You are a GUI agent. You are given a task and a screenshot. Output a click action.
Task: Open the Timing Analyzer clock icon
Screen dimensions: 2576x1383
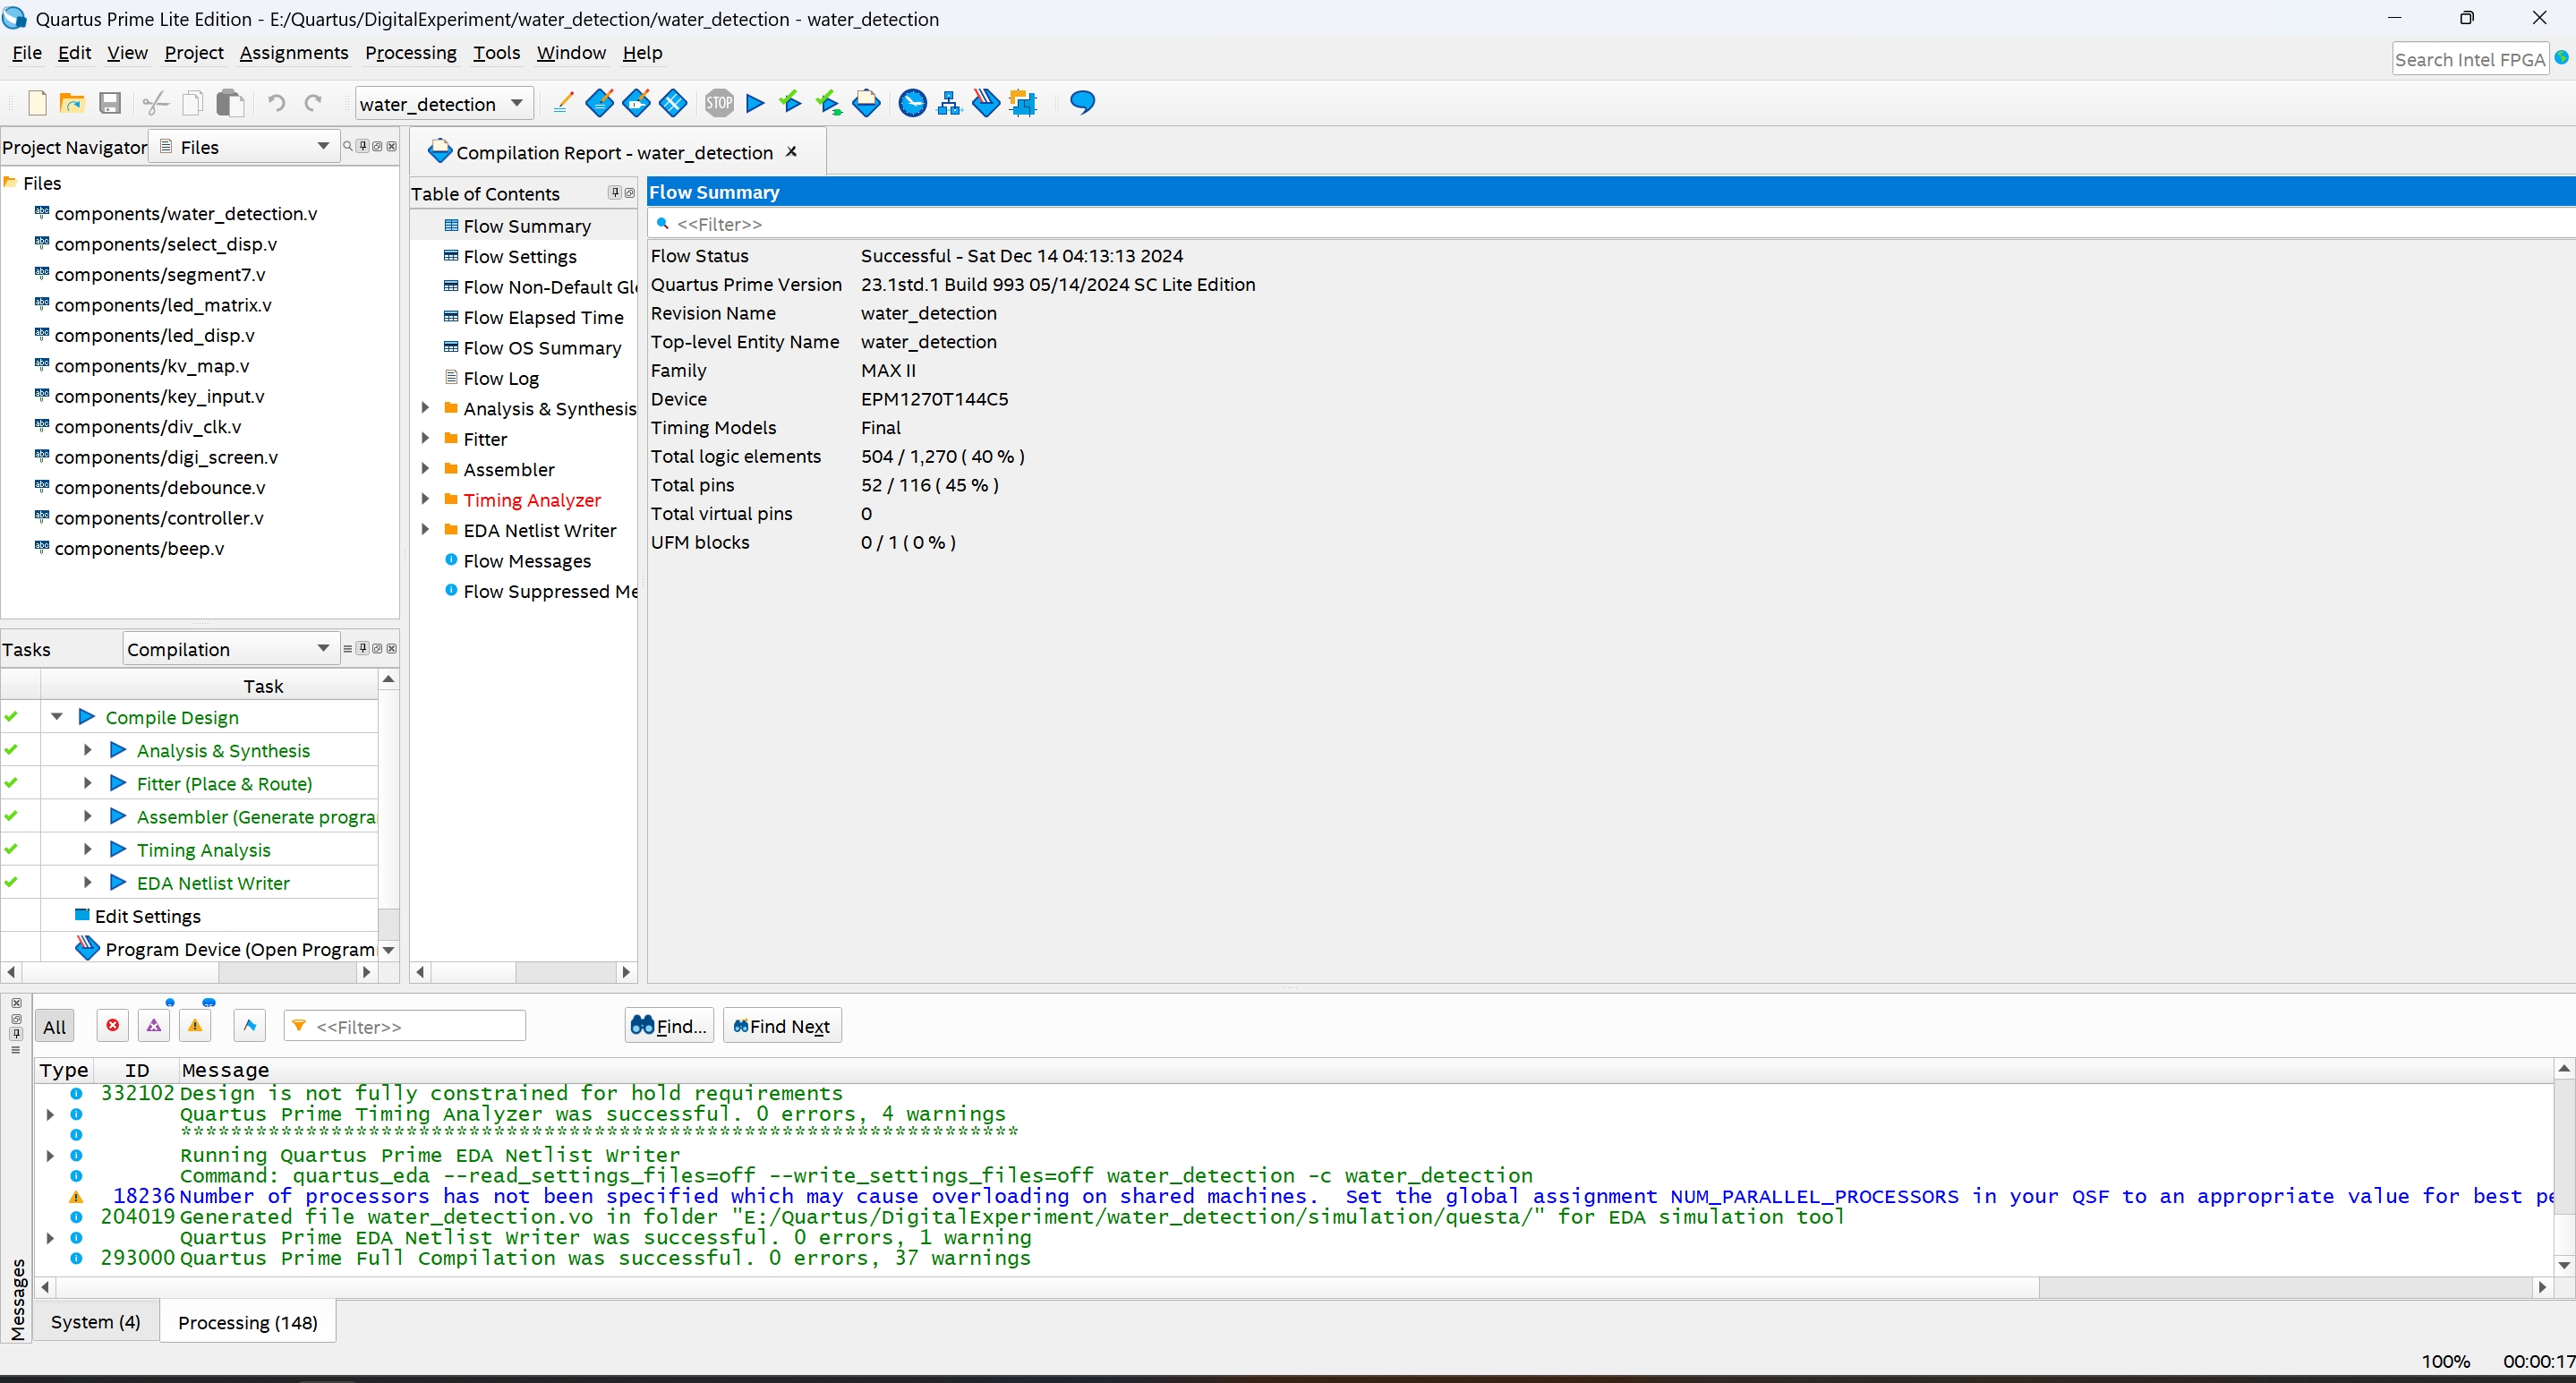(x=912, y=103)
